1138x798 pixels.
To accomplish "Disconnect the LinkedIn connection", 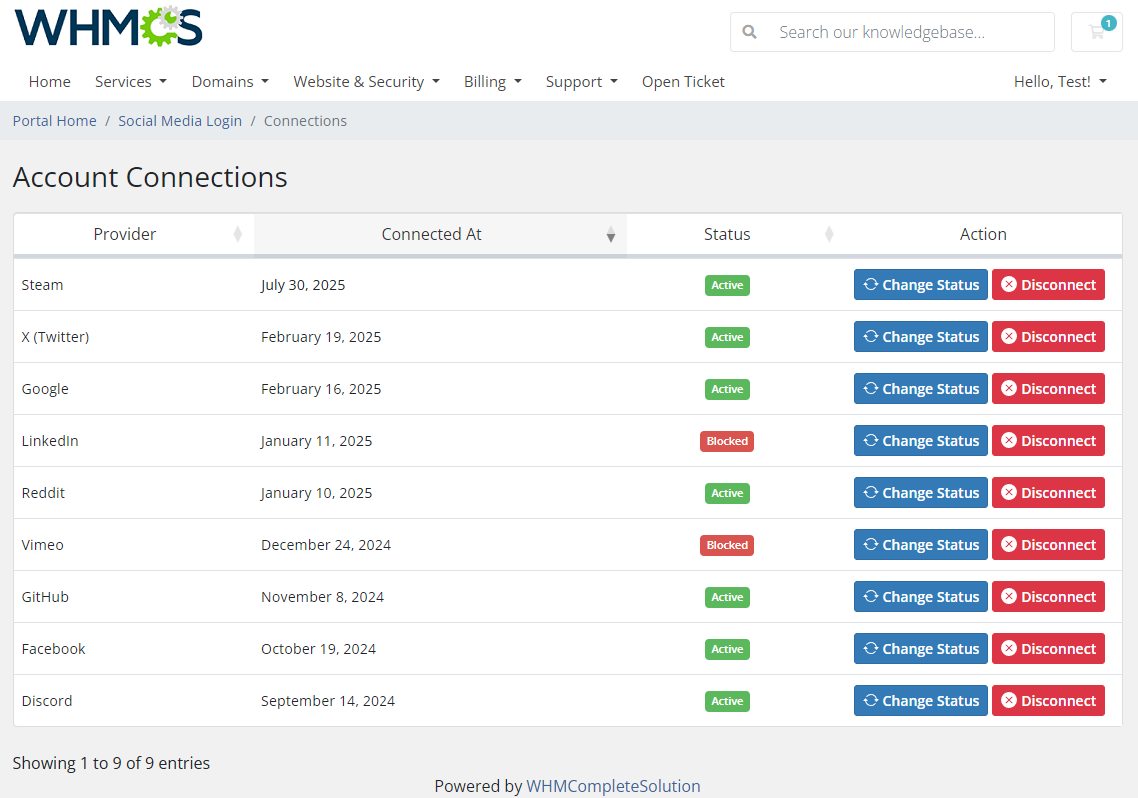I will (x=1048, y=440).
